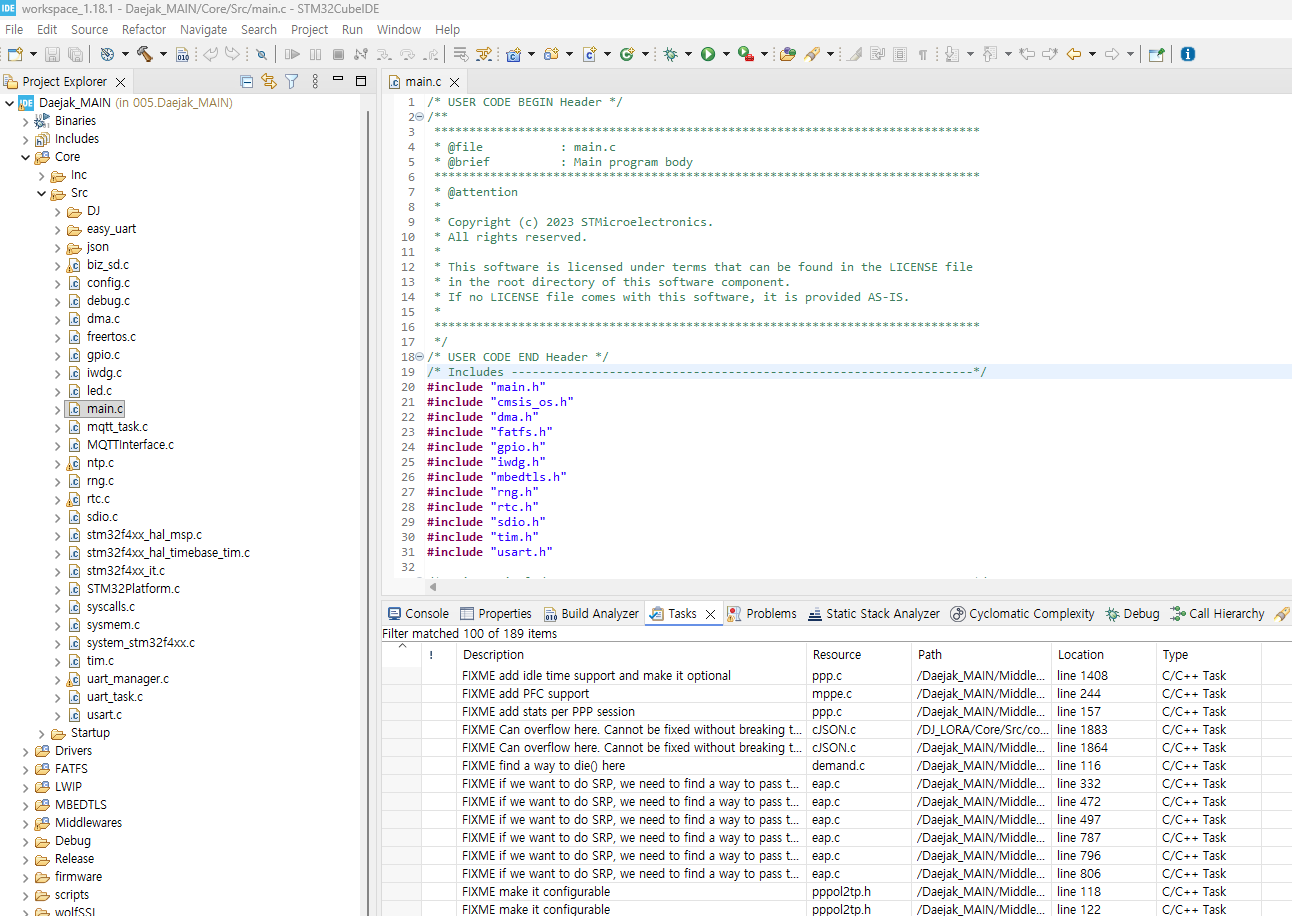Click the Debug bug icon
The image size is (1292, 916).
click(670, 54)
